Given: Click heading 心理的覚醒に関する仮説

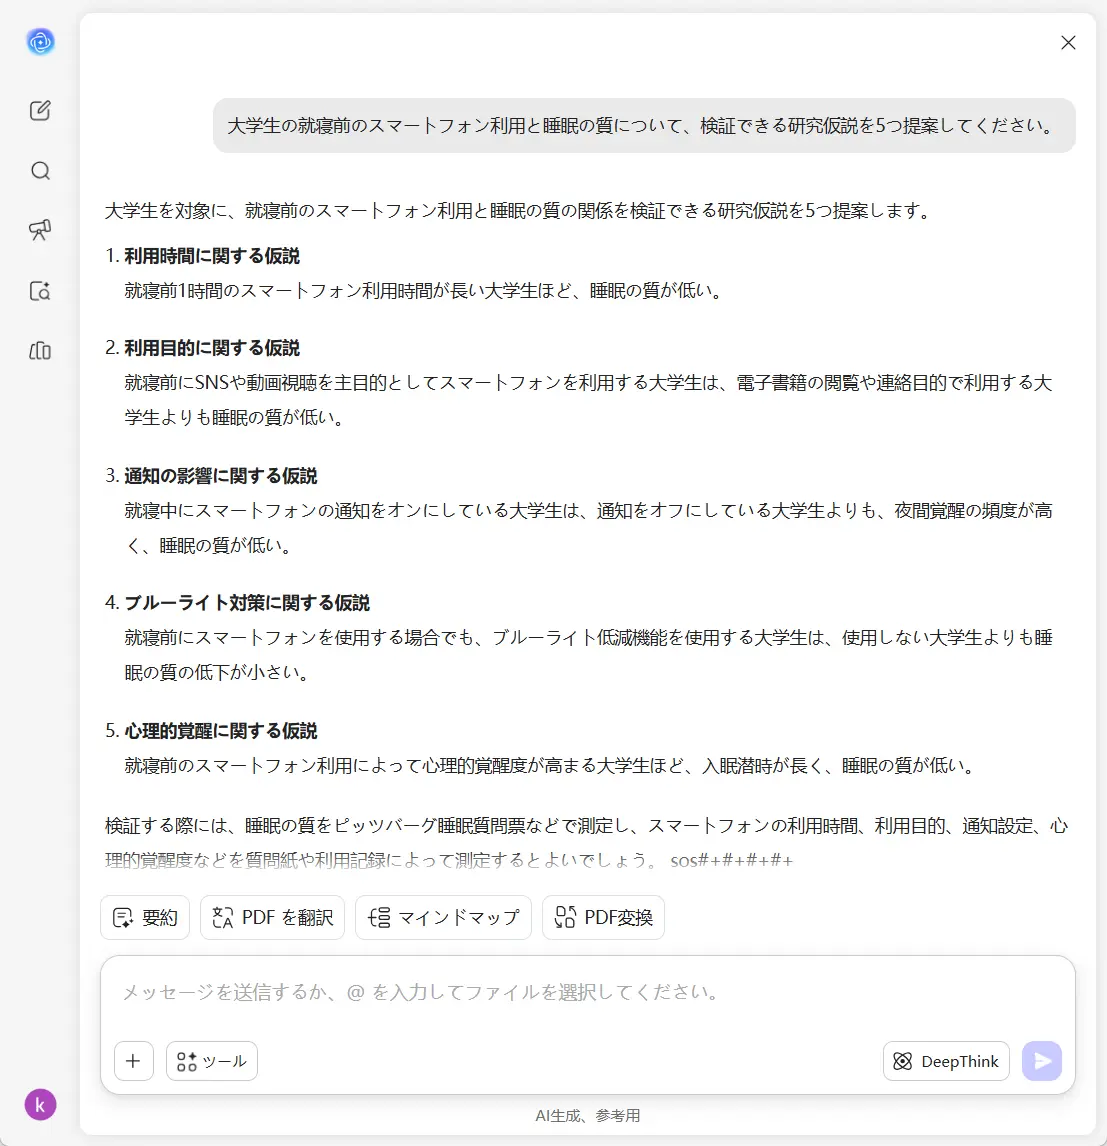Looking at the screenshot, I should [x=221, y=731].
